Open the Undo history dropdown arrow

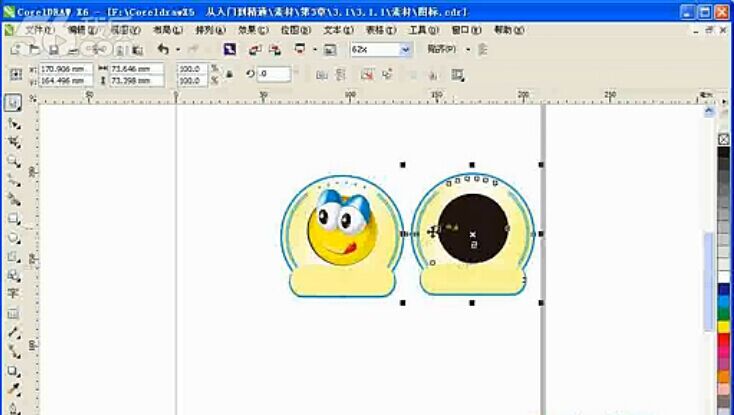[x=178, y=49]
